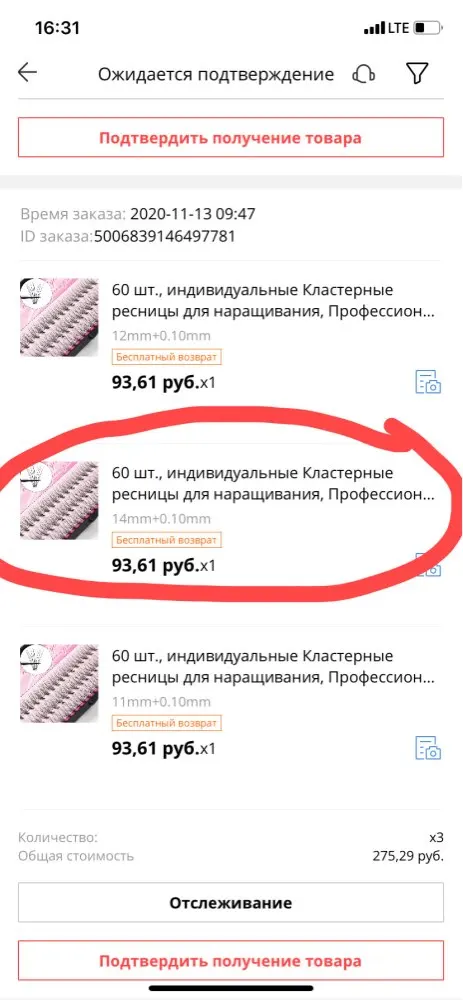
Task: Tap photo review icon for 12mm item
Action: point(429,381)
